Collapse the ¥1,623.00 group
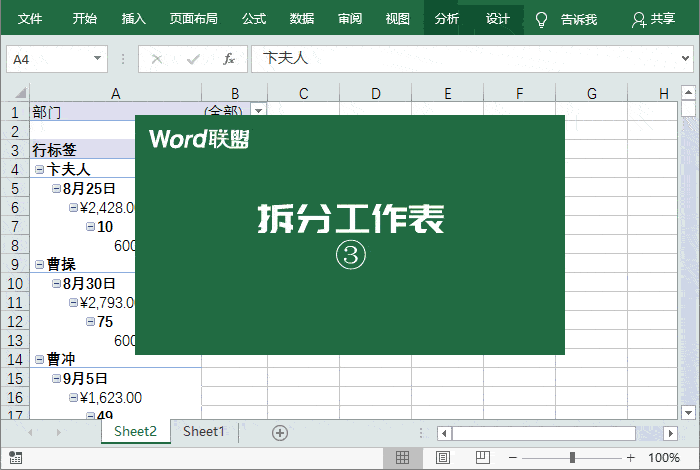Screen dimensions: 700x470 74,397
